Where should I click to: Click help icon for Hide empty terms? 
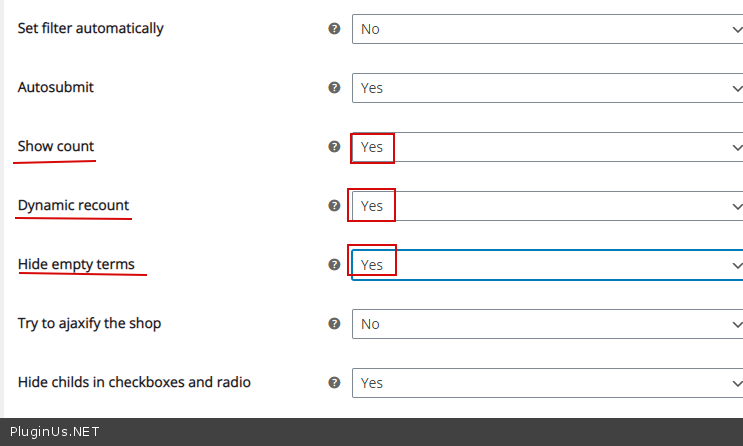tap(335, 265)
